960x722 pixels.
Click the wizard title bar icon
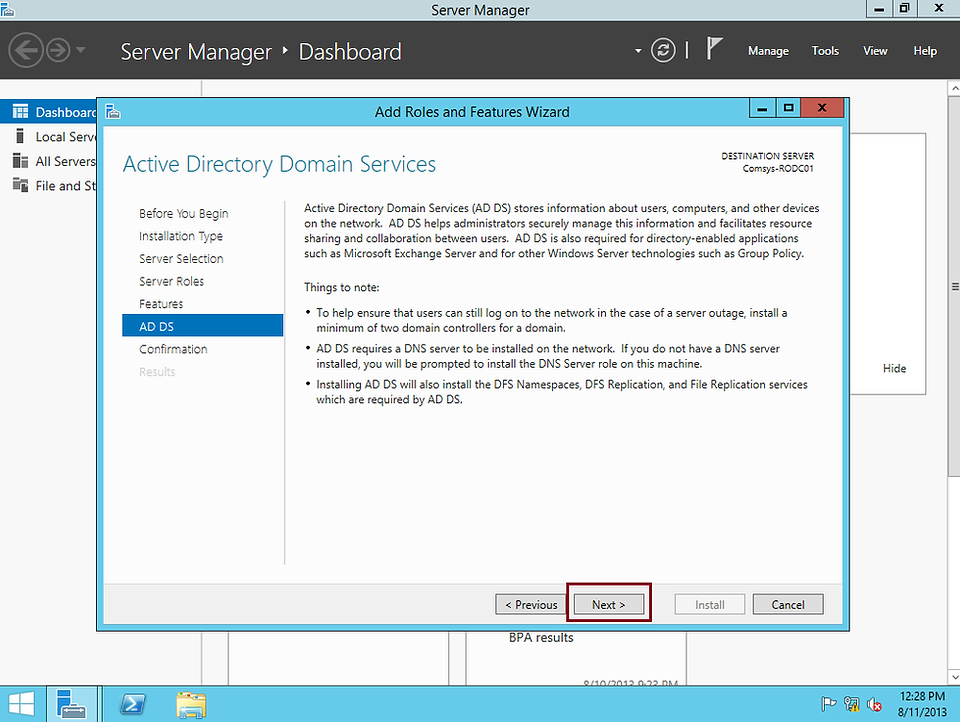(113, 112)
